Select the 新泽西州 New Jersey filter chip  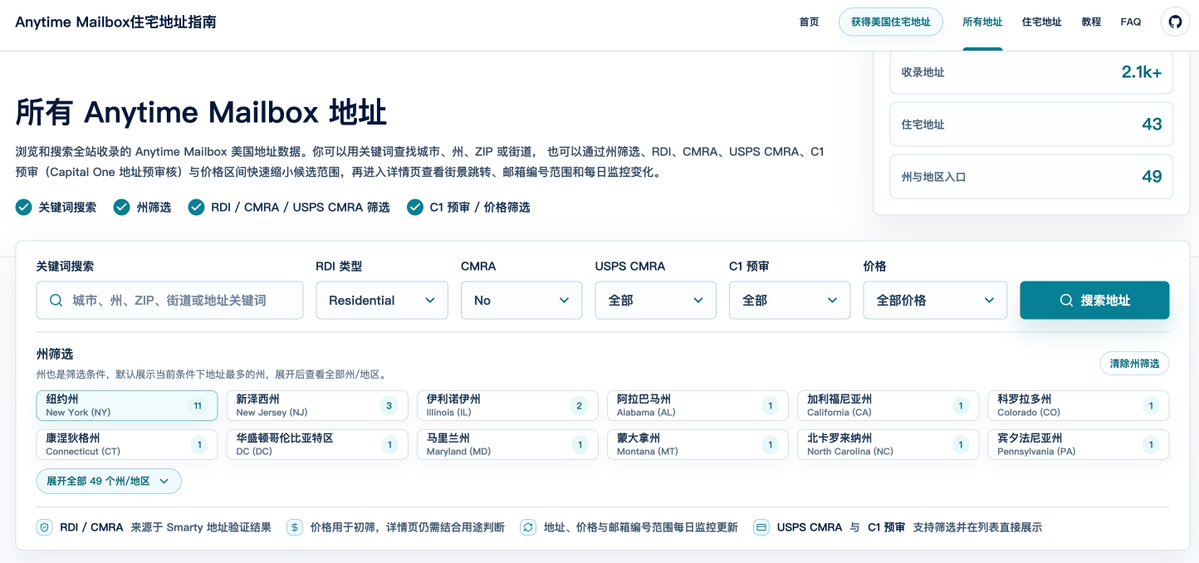point(317,405)
